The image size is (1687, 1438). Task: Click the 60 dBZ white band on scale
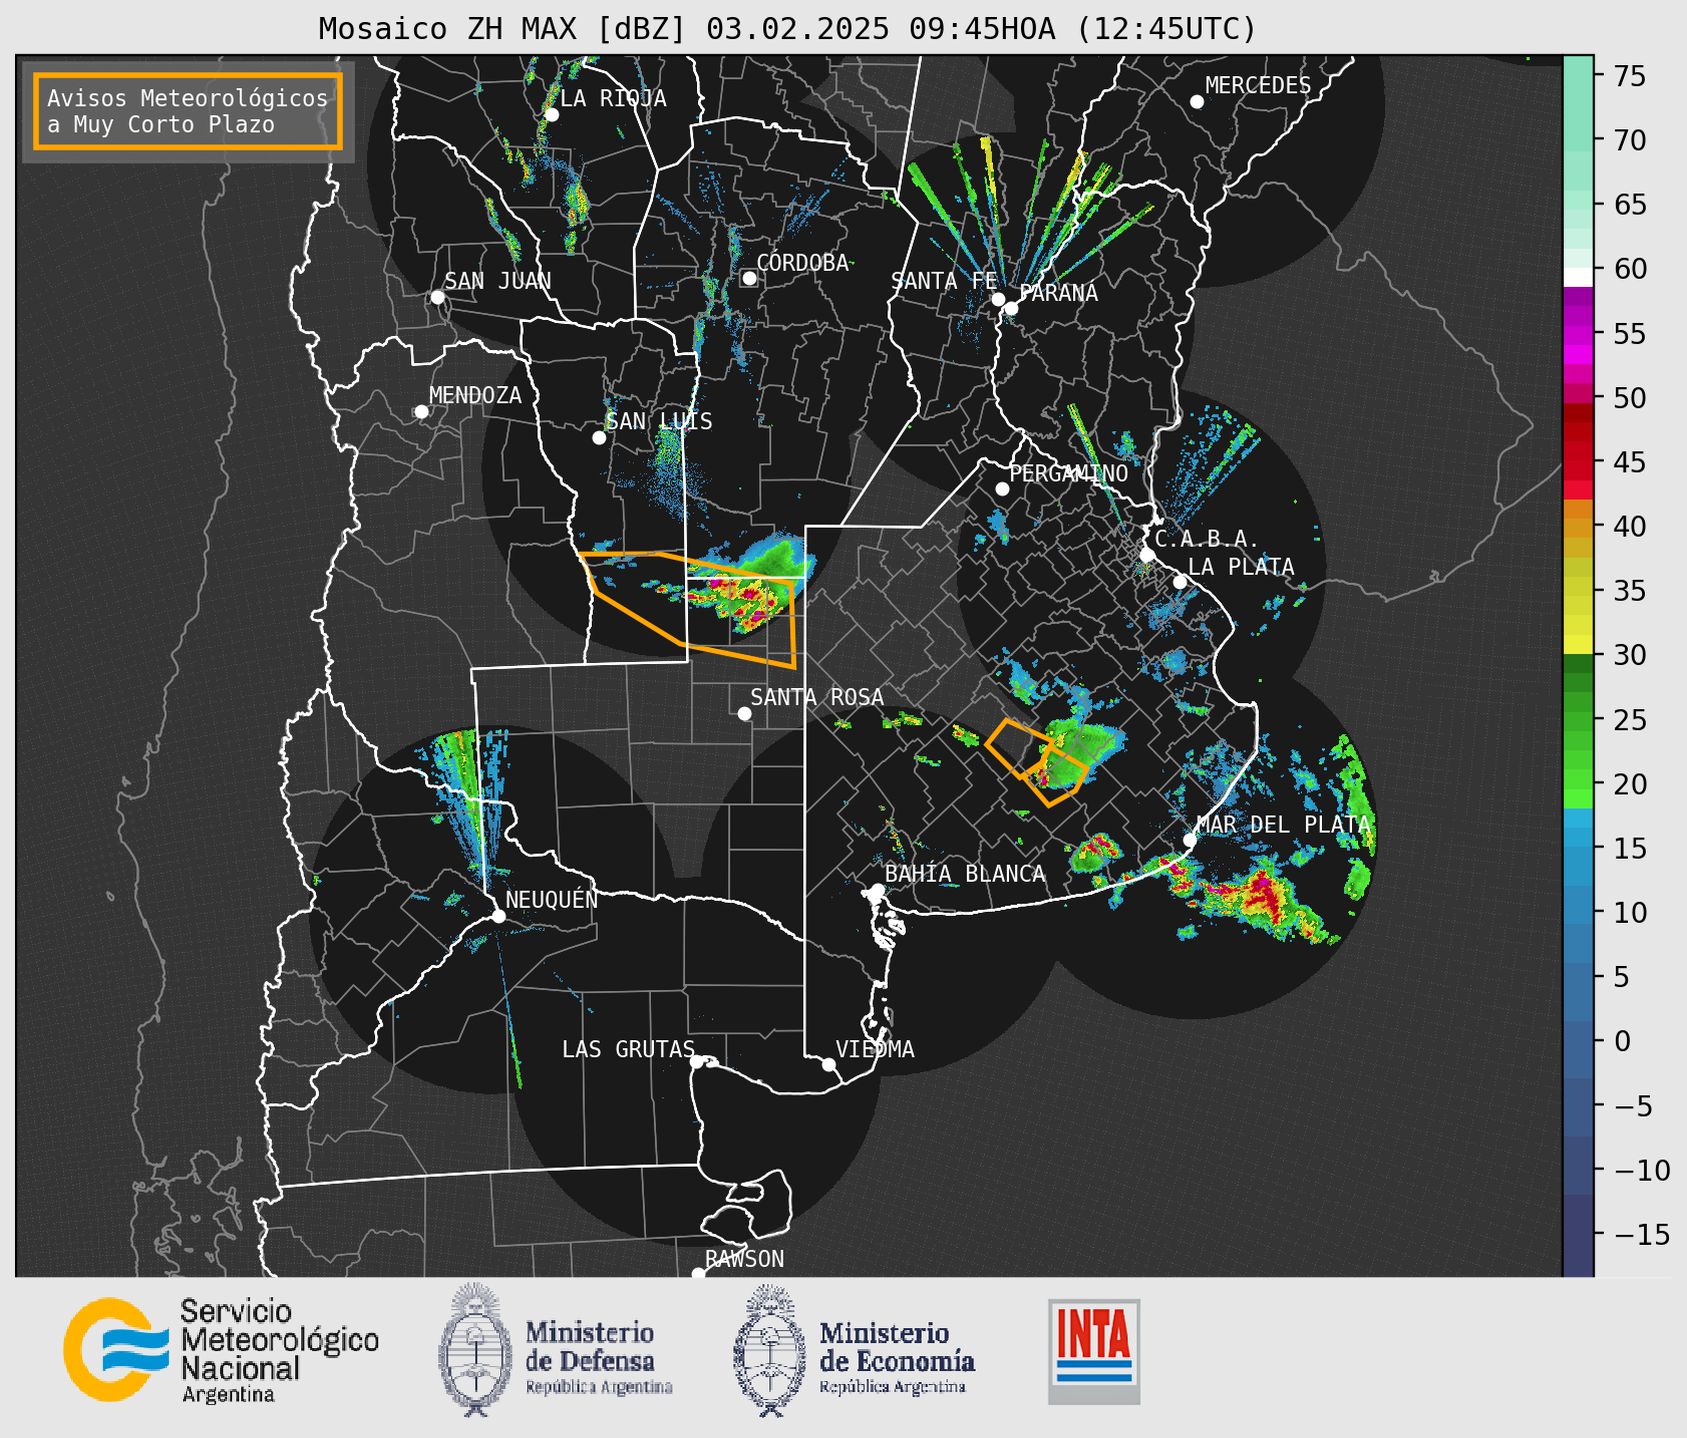pyautogui.click(x=1578, y=276)
